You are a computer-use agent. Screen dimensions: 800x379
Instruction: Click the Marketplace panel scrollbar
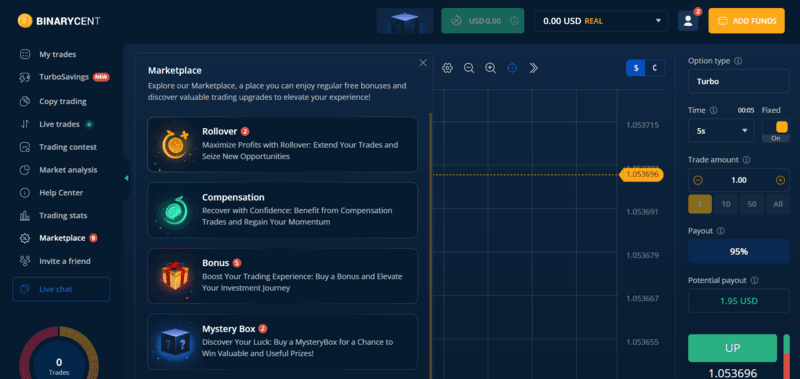431,245
